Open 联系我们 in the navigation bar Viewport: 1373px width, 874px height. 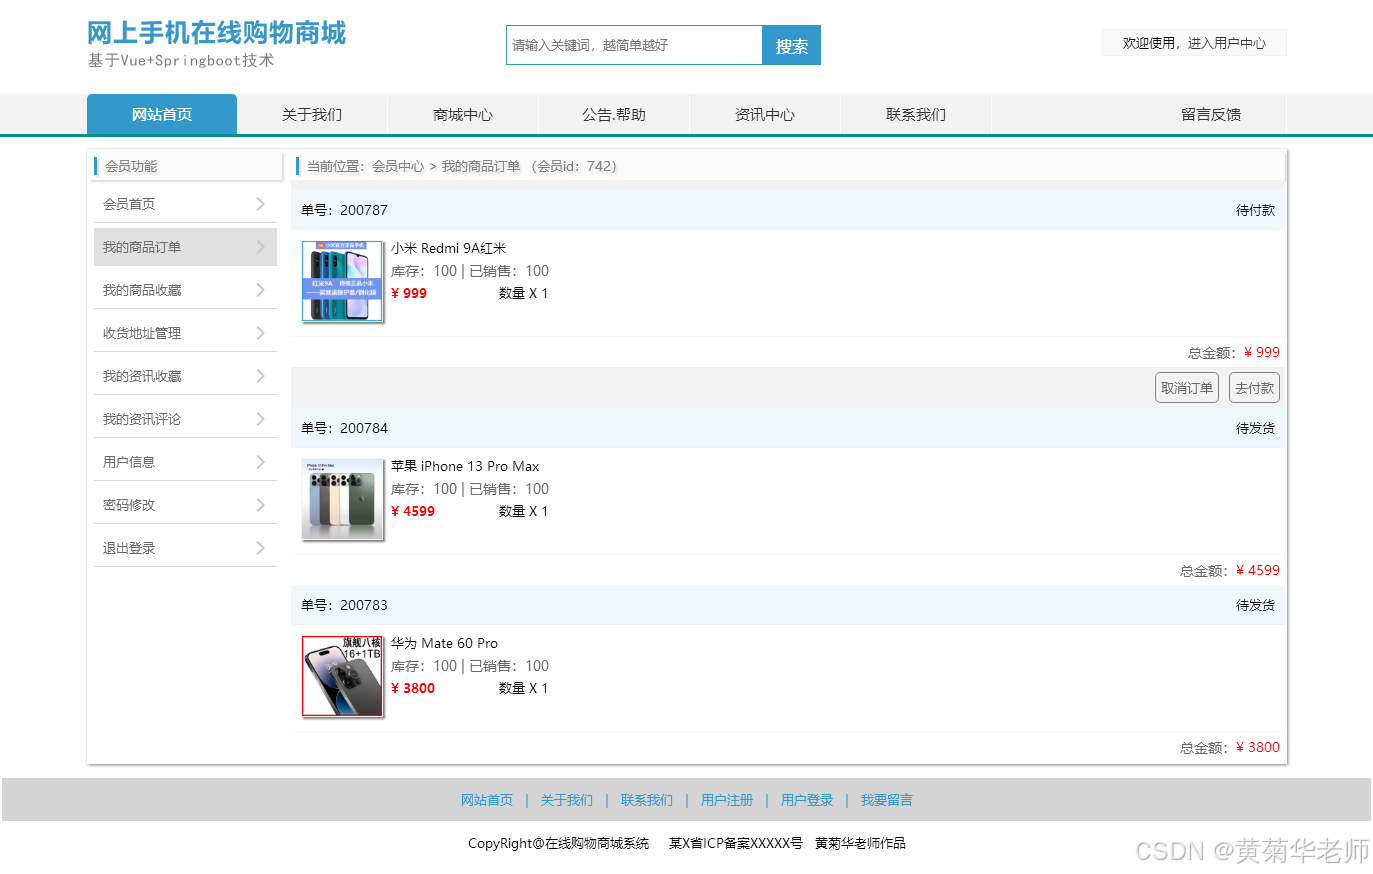(916, 114)
